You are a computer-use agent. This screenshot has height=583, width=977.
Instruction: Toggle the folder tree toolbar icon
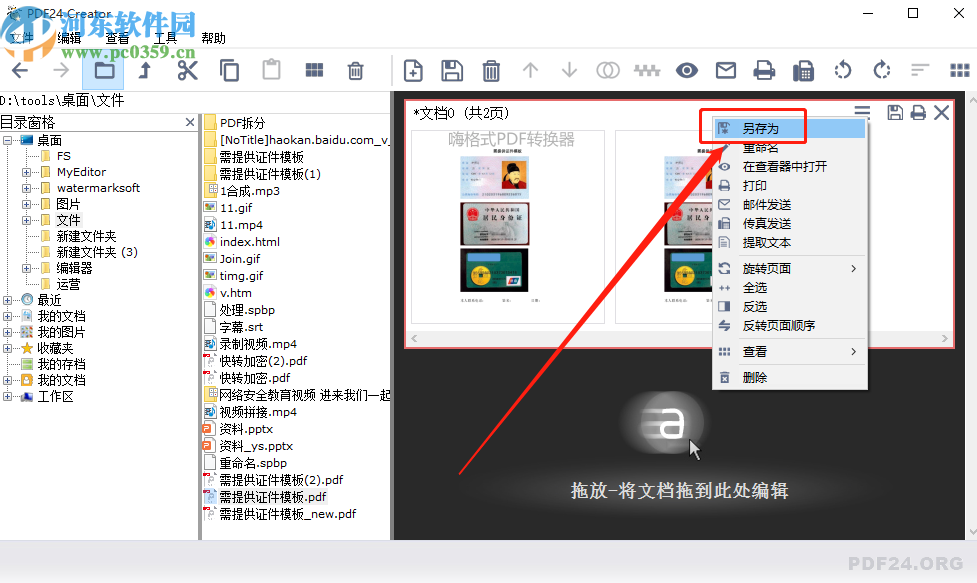[x=104, y=70]
